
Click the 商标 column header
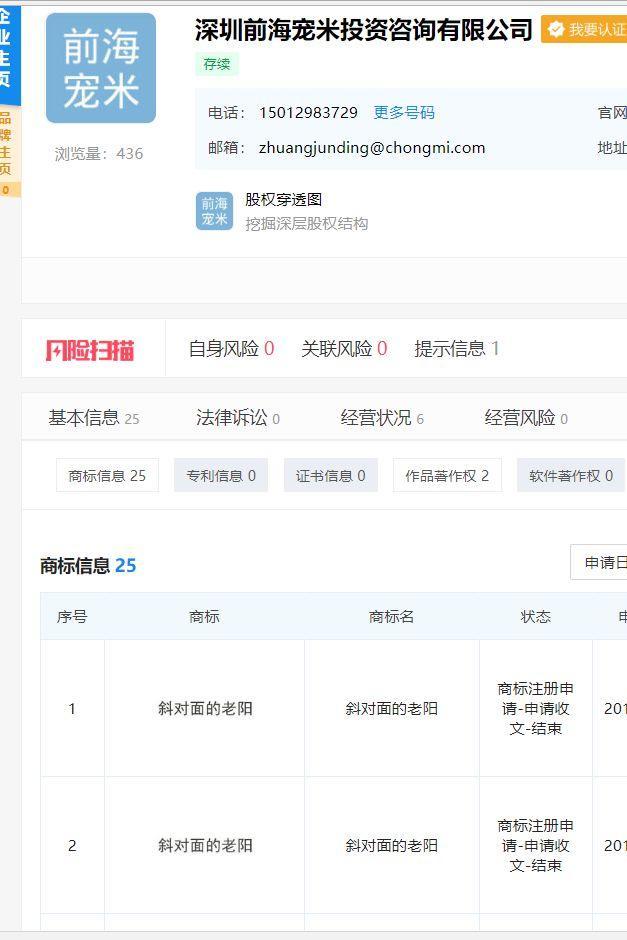click(204, 616)
